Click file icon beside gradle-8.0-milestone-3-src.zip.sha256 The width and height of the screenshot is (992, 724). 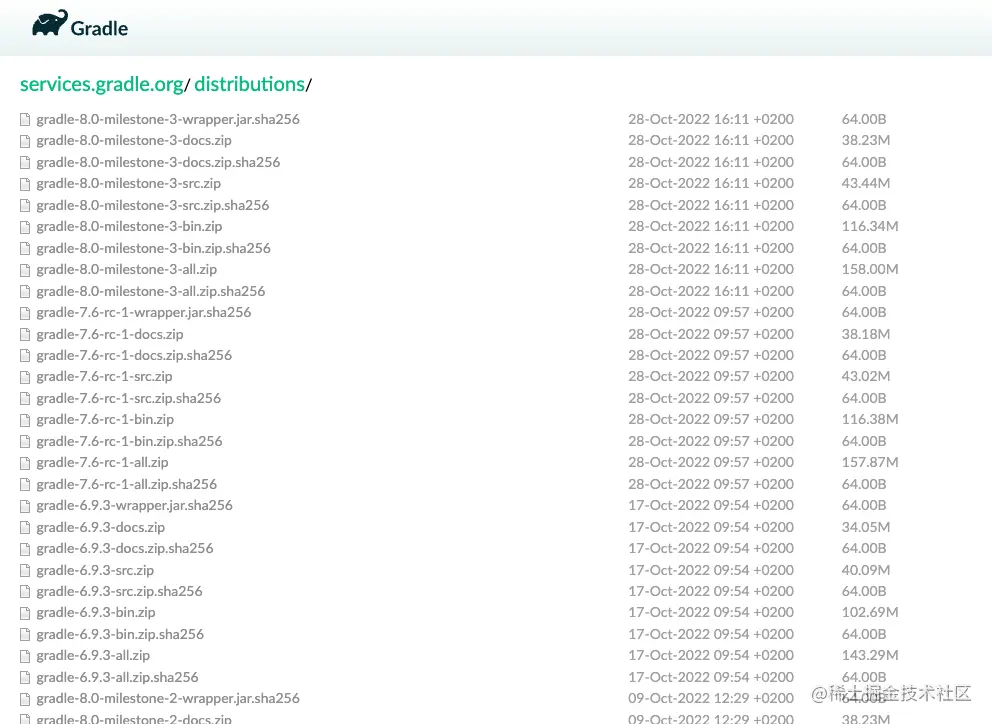(25, 206)
